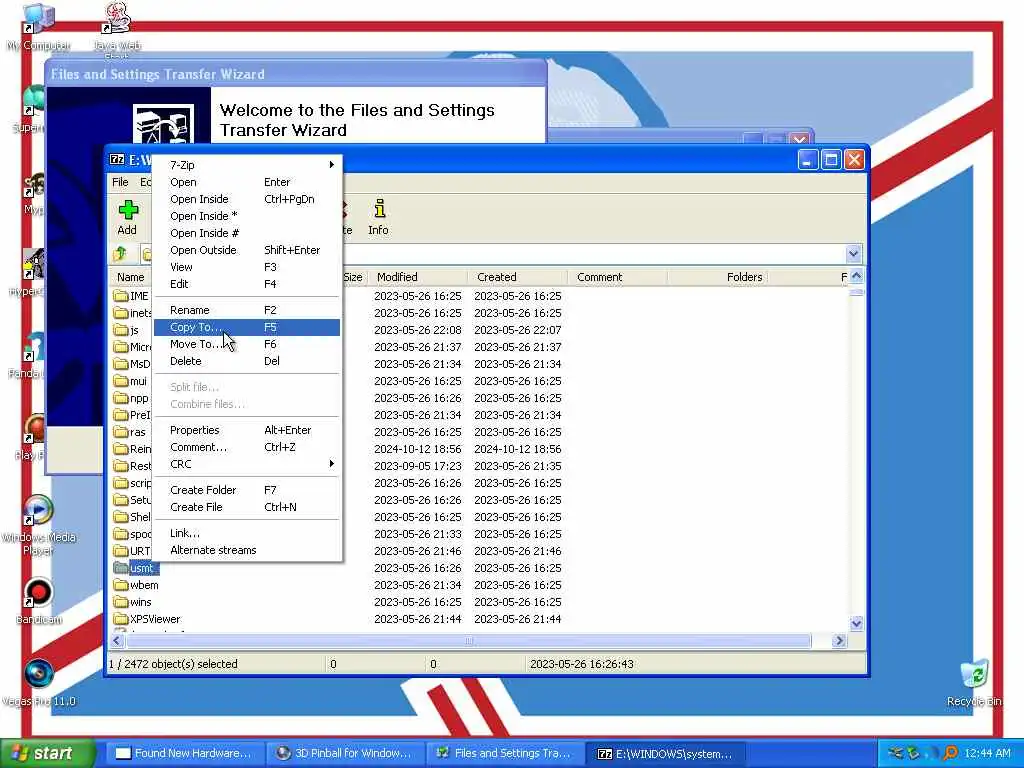Select Properties in the context menu
This screenshot has width=1024, height=768.
click(x=247, y=430)
